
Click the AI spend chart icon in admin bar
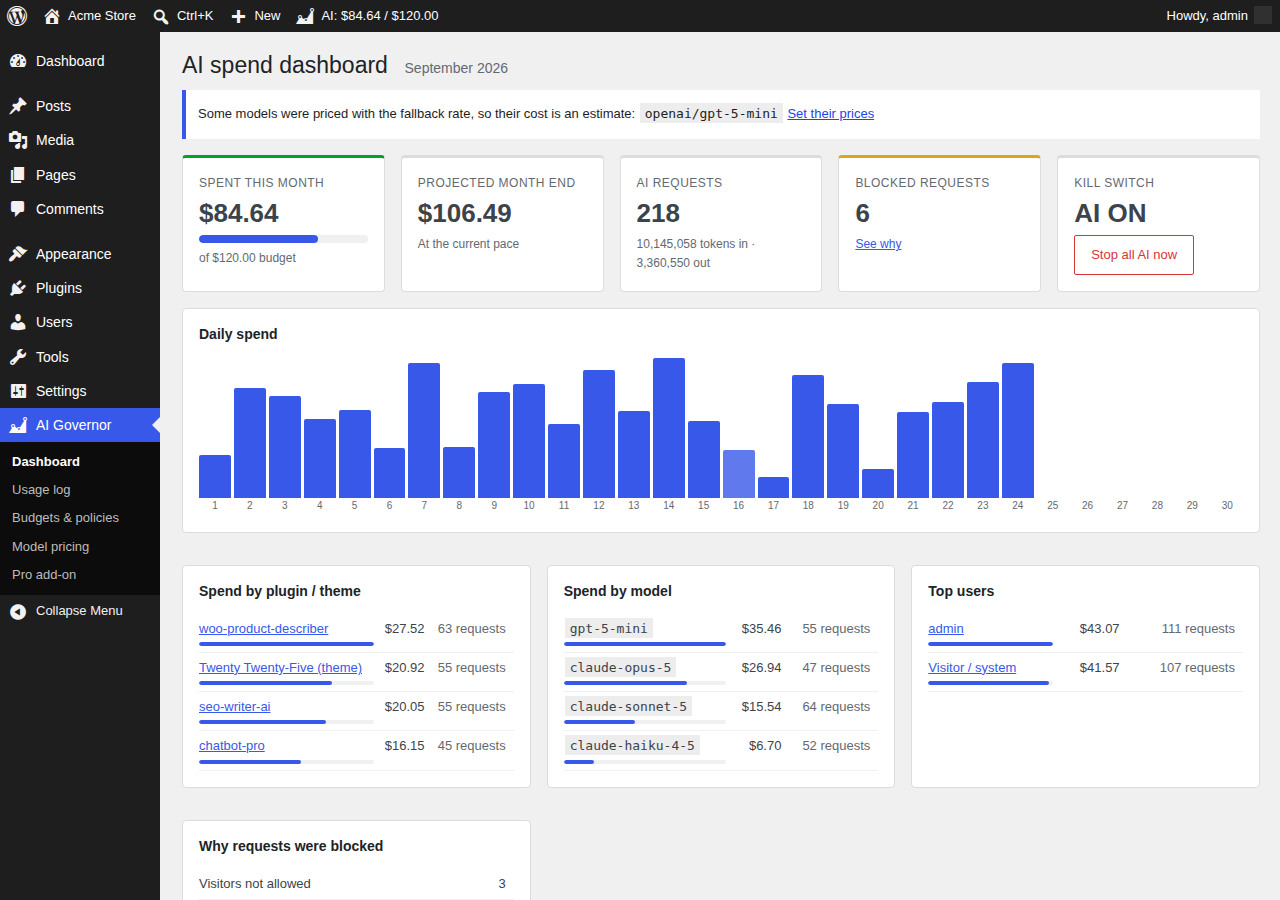305,16
